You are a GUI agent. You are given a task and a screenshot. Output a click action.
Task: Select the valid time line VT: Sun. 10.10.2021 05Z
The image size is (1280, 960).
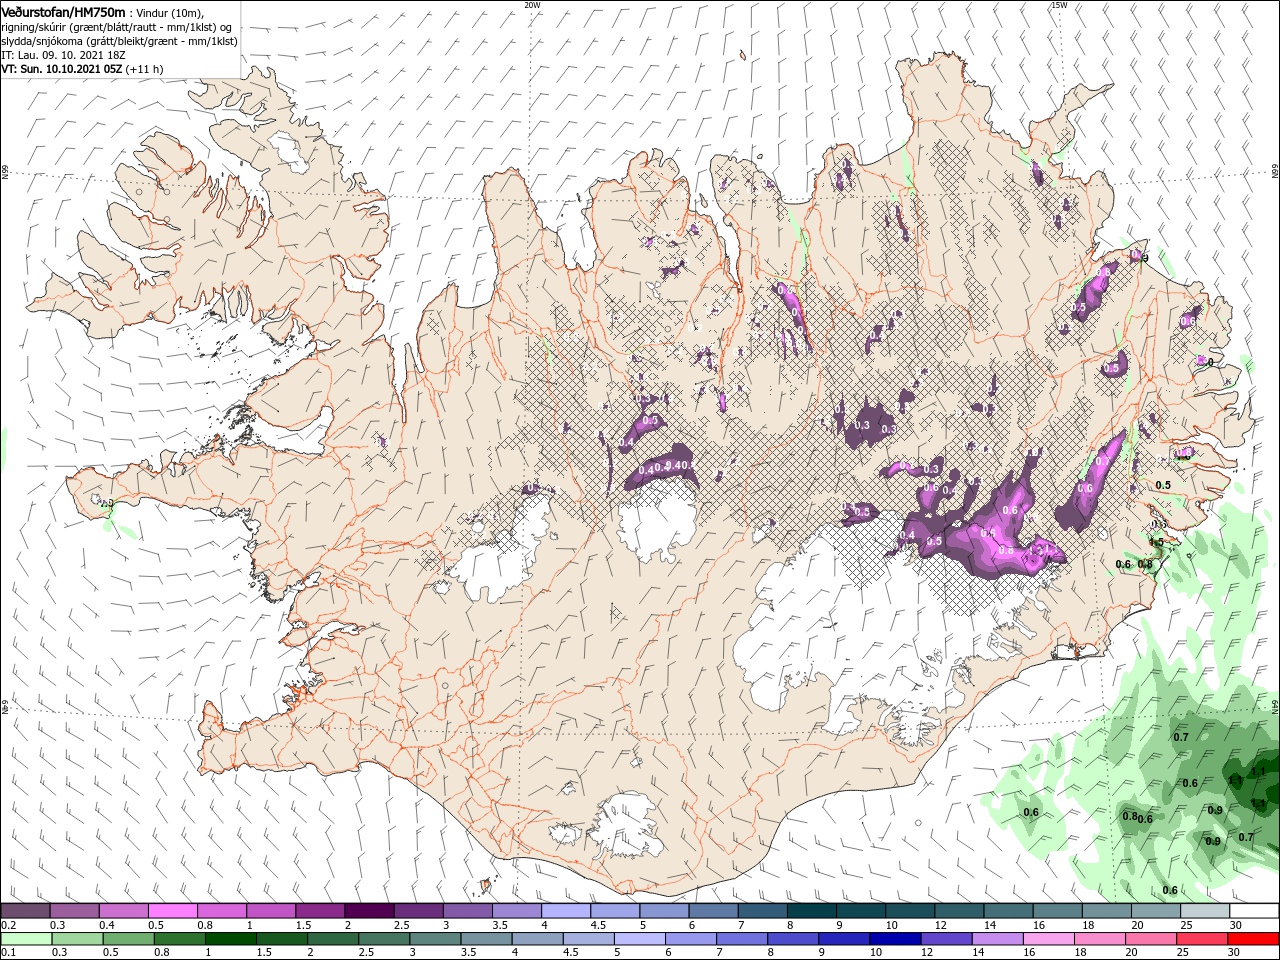[62, 69]
